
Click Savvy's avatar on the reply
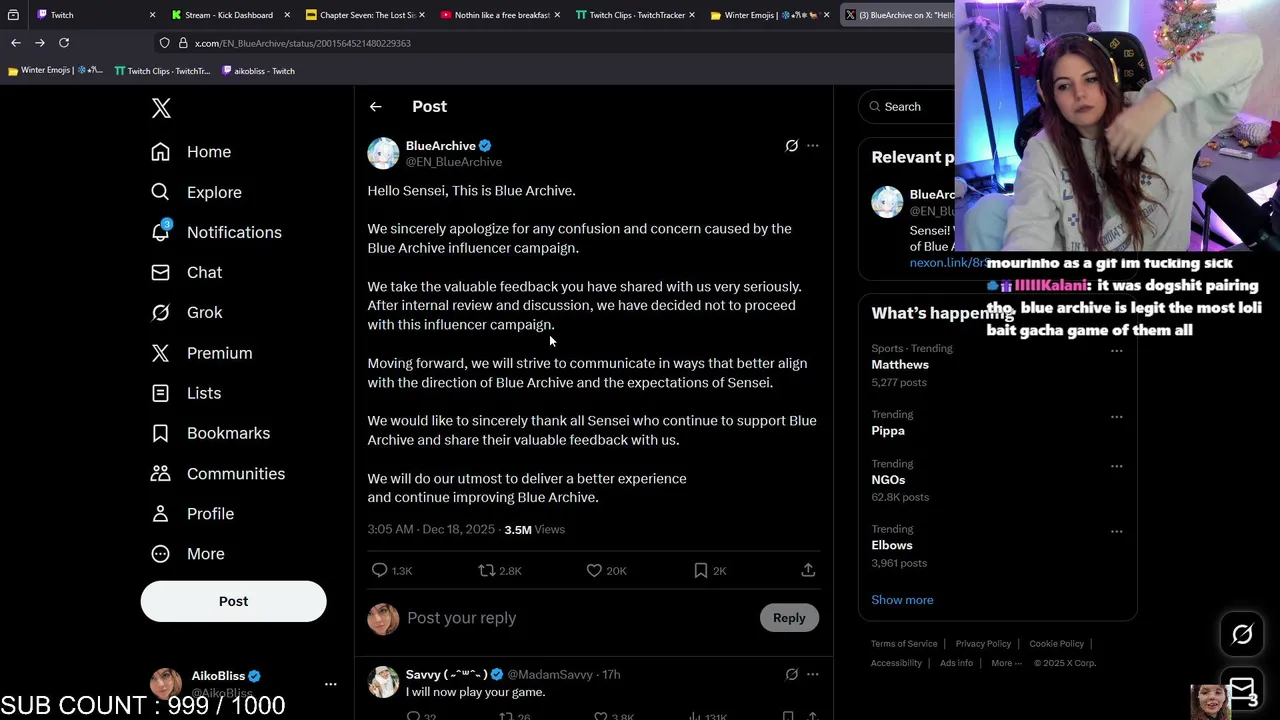pyautogui.click(x=383, y=681)
